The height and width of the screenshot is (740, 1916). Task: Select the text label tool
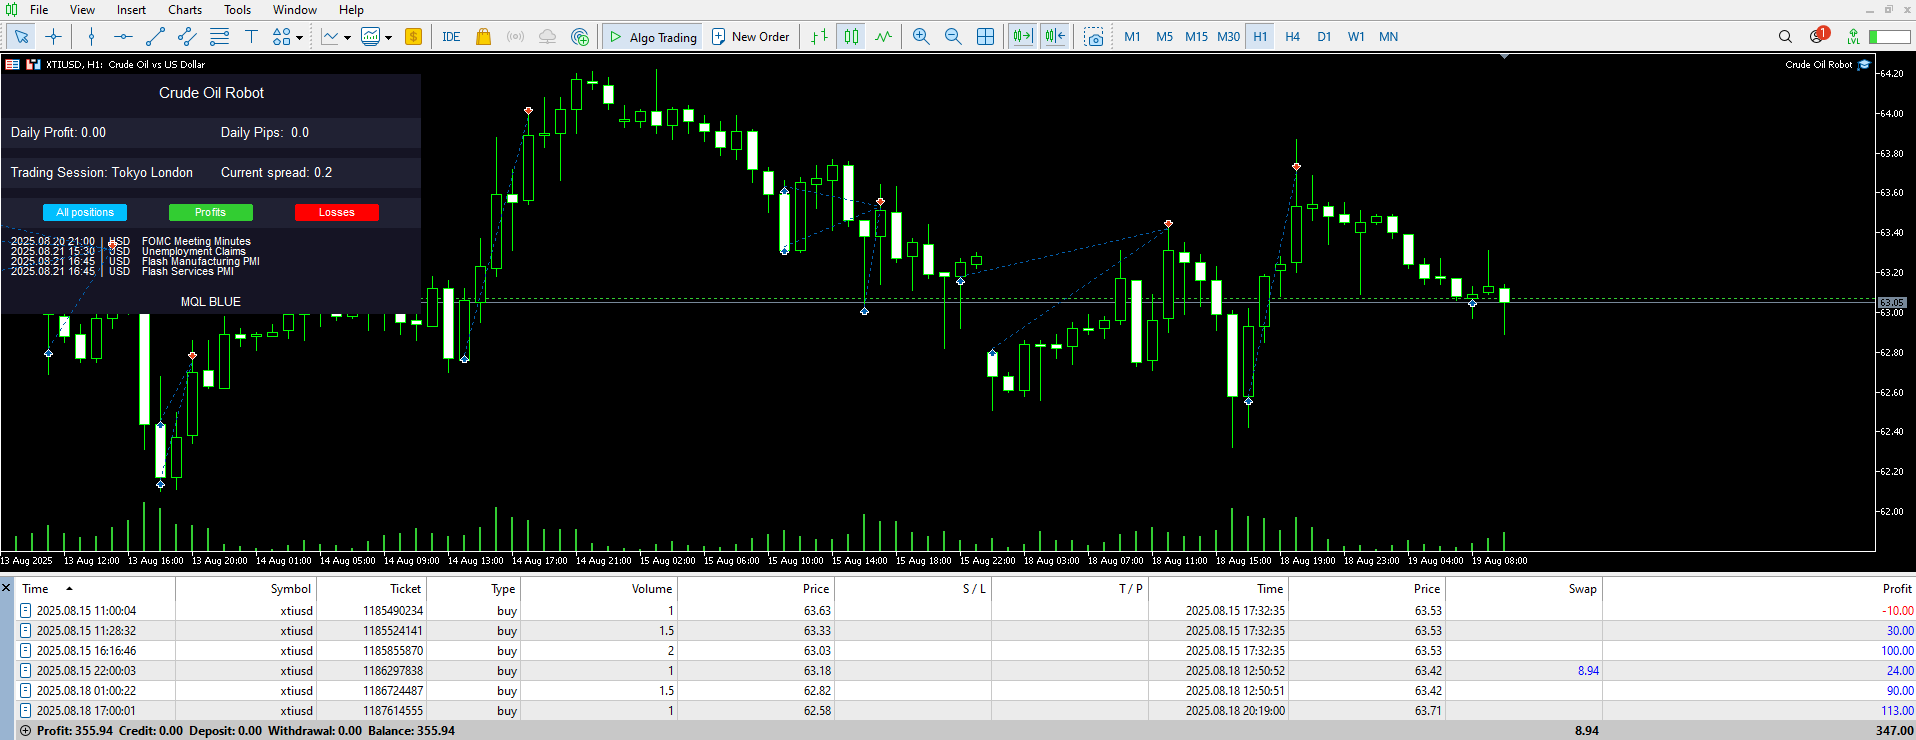click(x=251, y=37)
